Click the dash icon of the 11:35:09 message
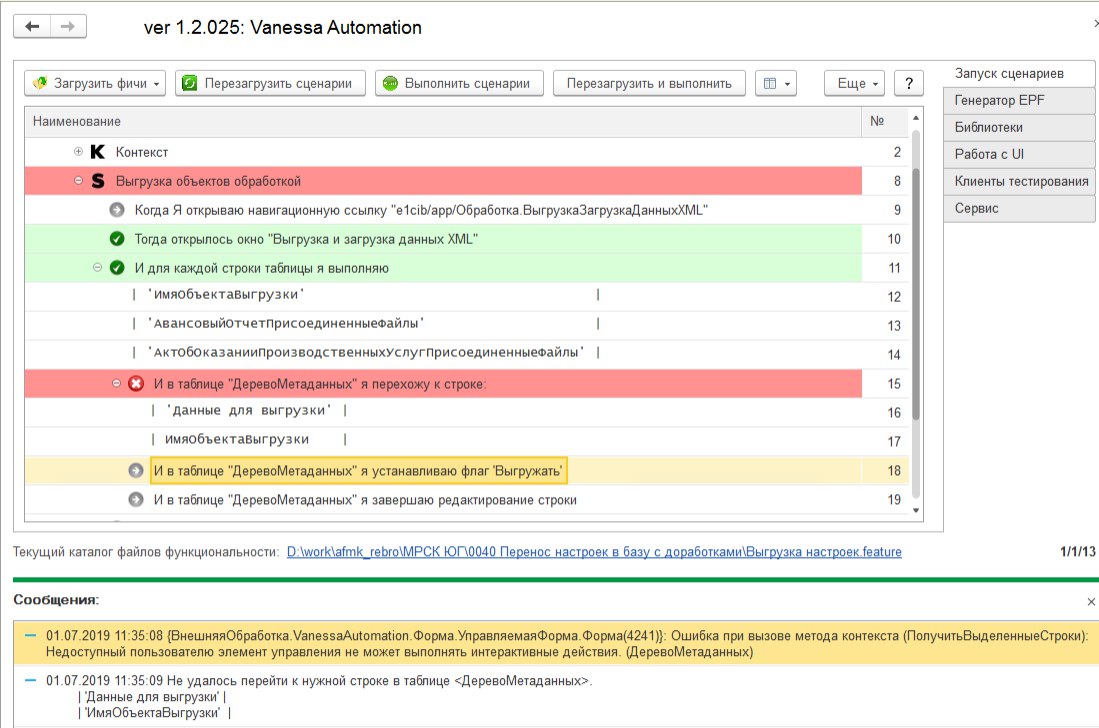Screen dimensions: 1099x728 (30, 680)
